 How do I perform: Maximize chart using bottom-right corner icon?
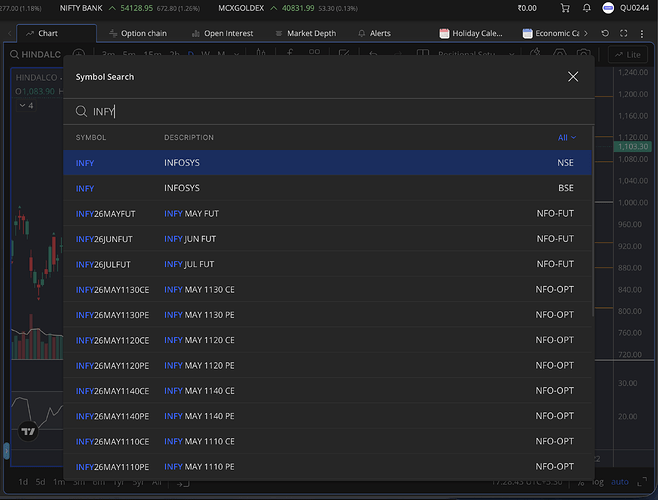[642, 482]
